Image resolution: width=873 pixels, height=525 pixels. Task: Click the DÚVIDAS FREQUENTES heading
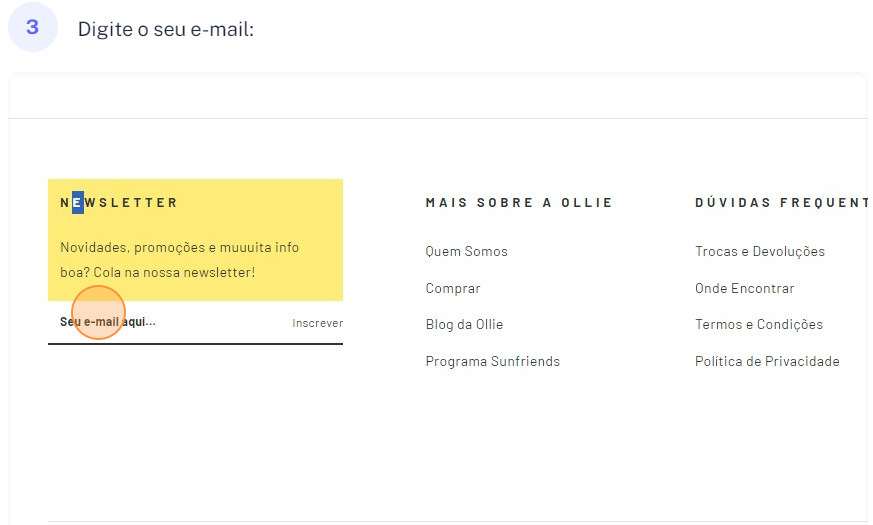(780, 202)
